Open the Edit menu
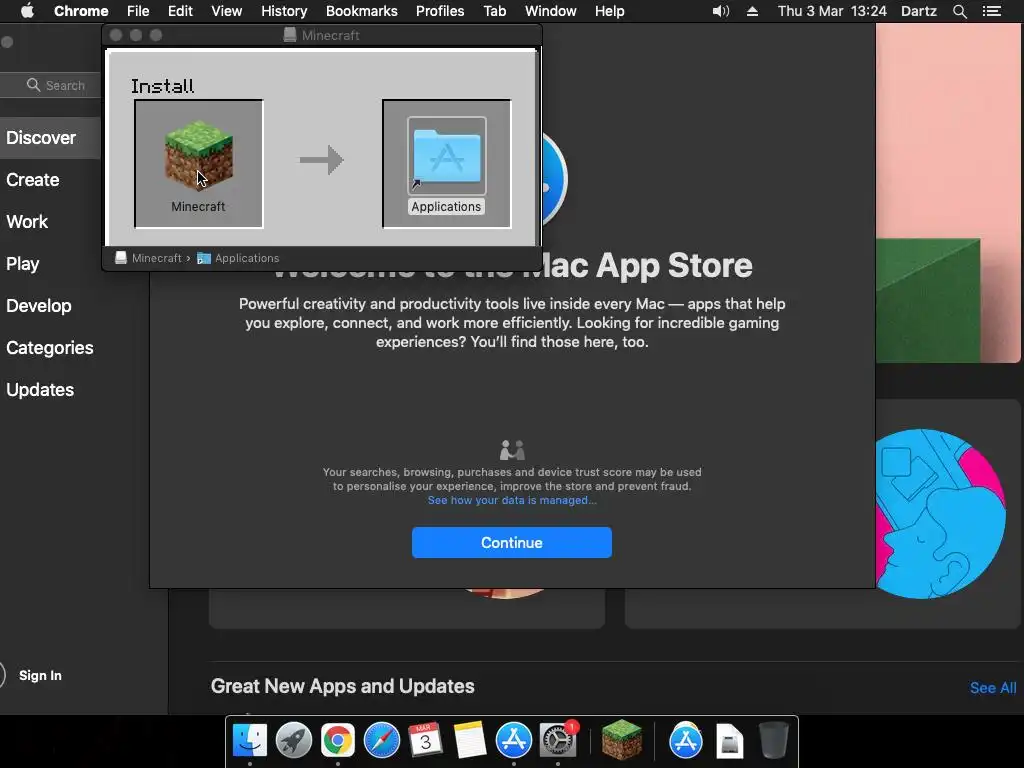The height and width of the screenshot is (768, 1024). coord(180,11)
